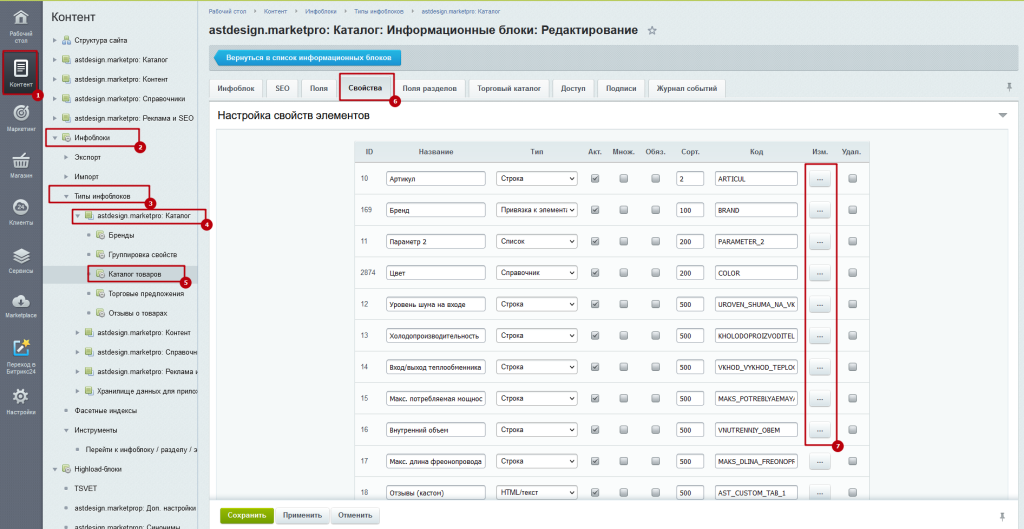
Task: Expand the Экспорт tree node
Action: pos(66,157)
